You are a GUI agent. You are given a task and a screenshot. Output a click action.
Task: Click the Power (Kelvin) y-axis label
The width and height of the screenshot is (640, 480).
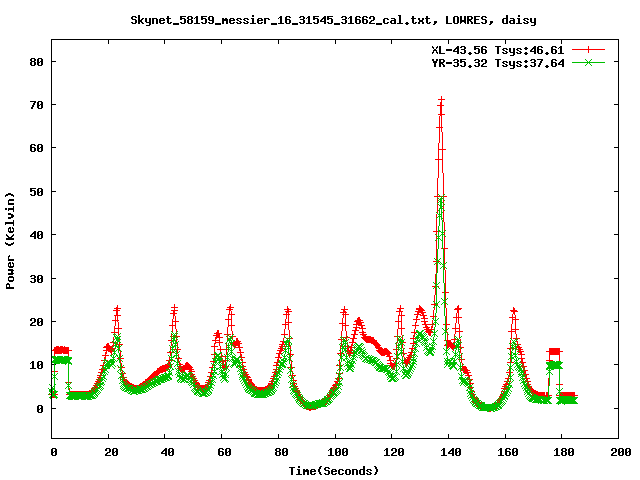(10, 241)
